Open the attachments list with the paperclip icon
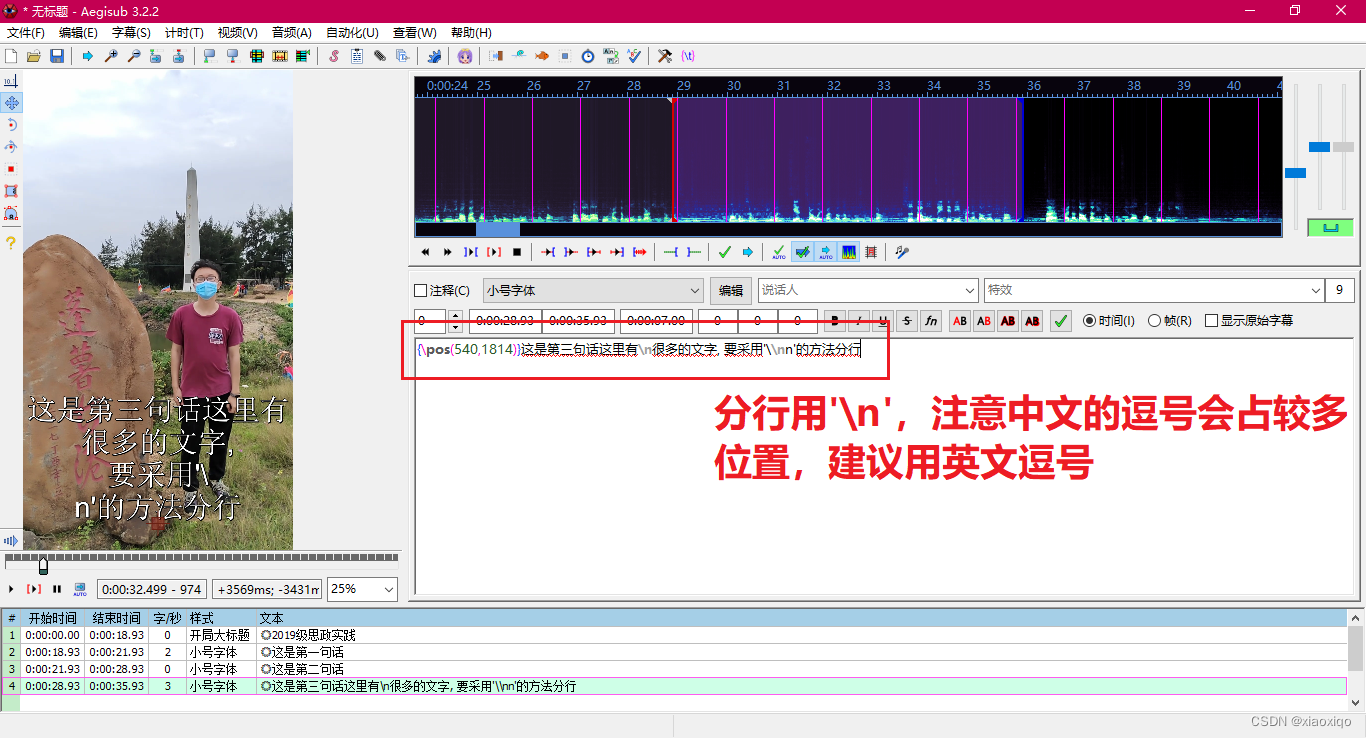The image size is (1366, 738). point(378,56)
